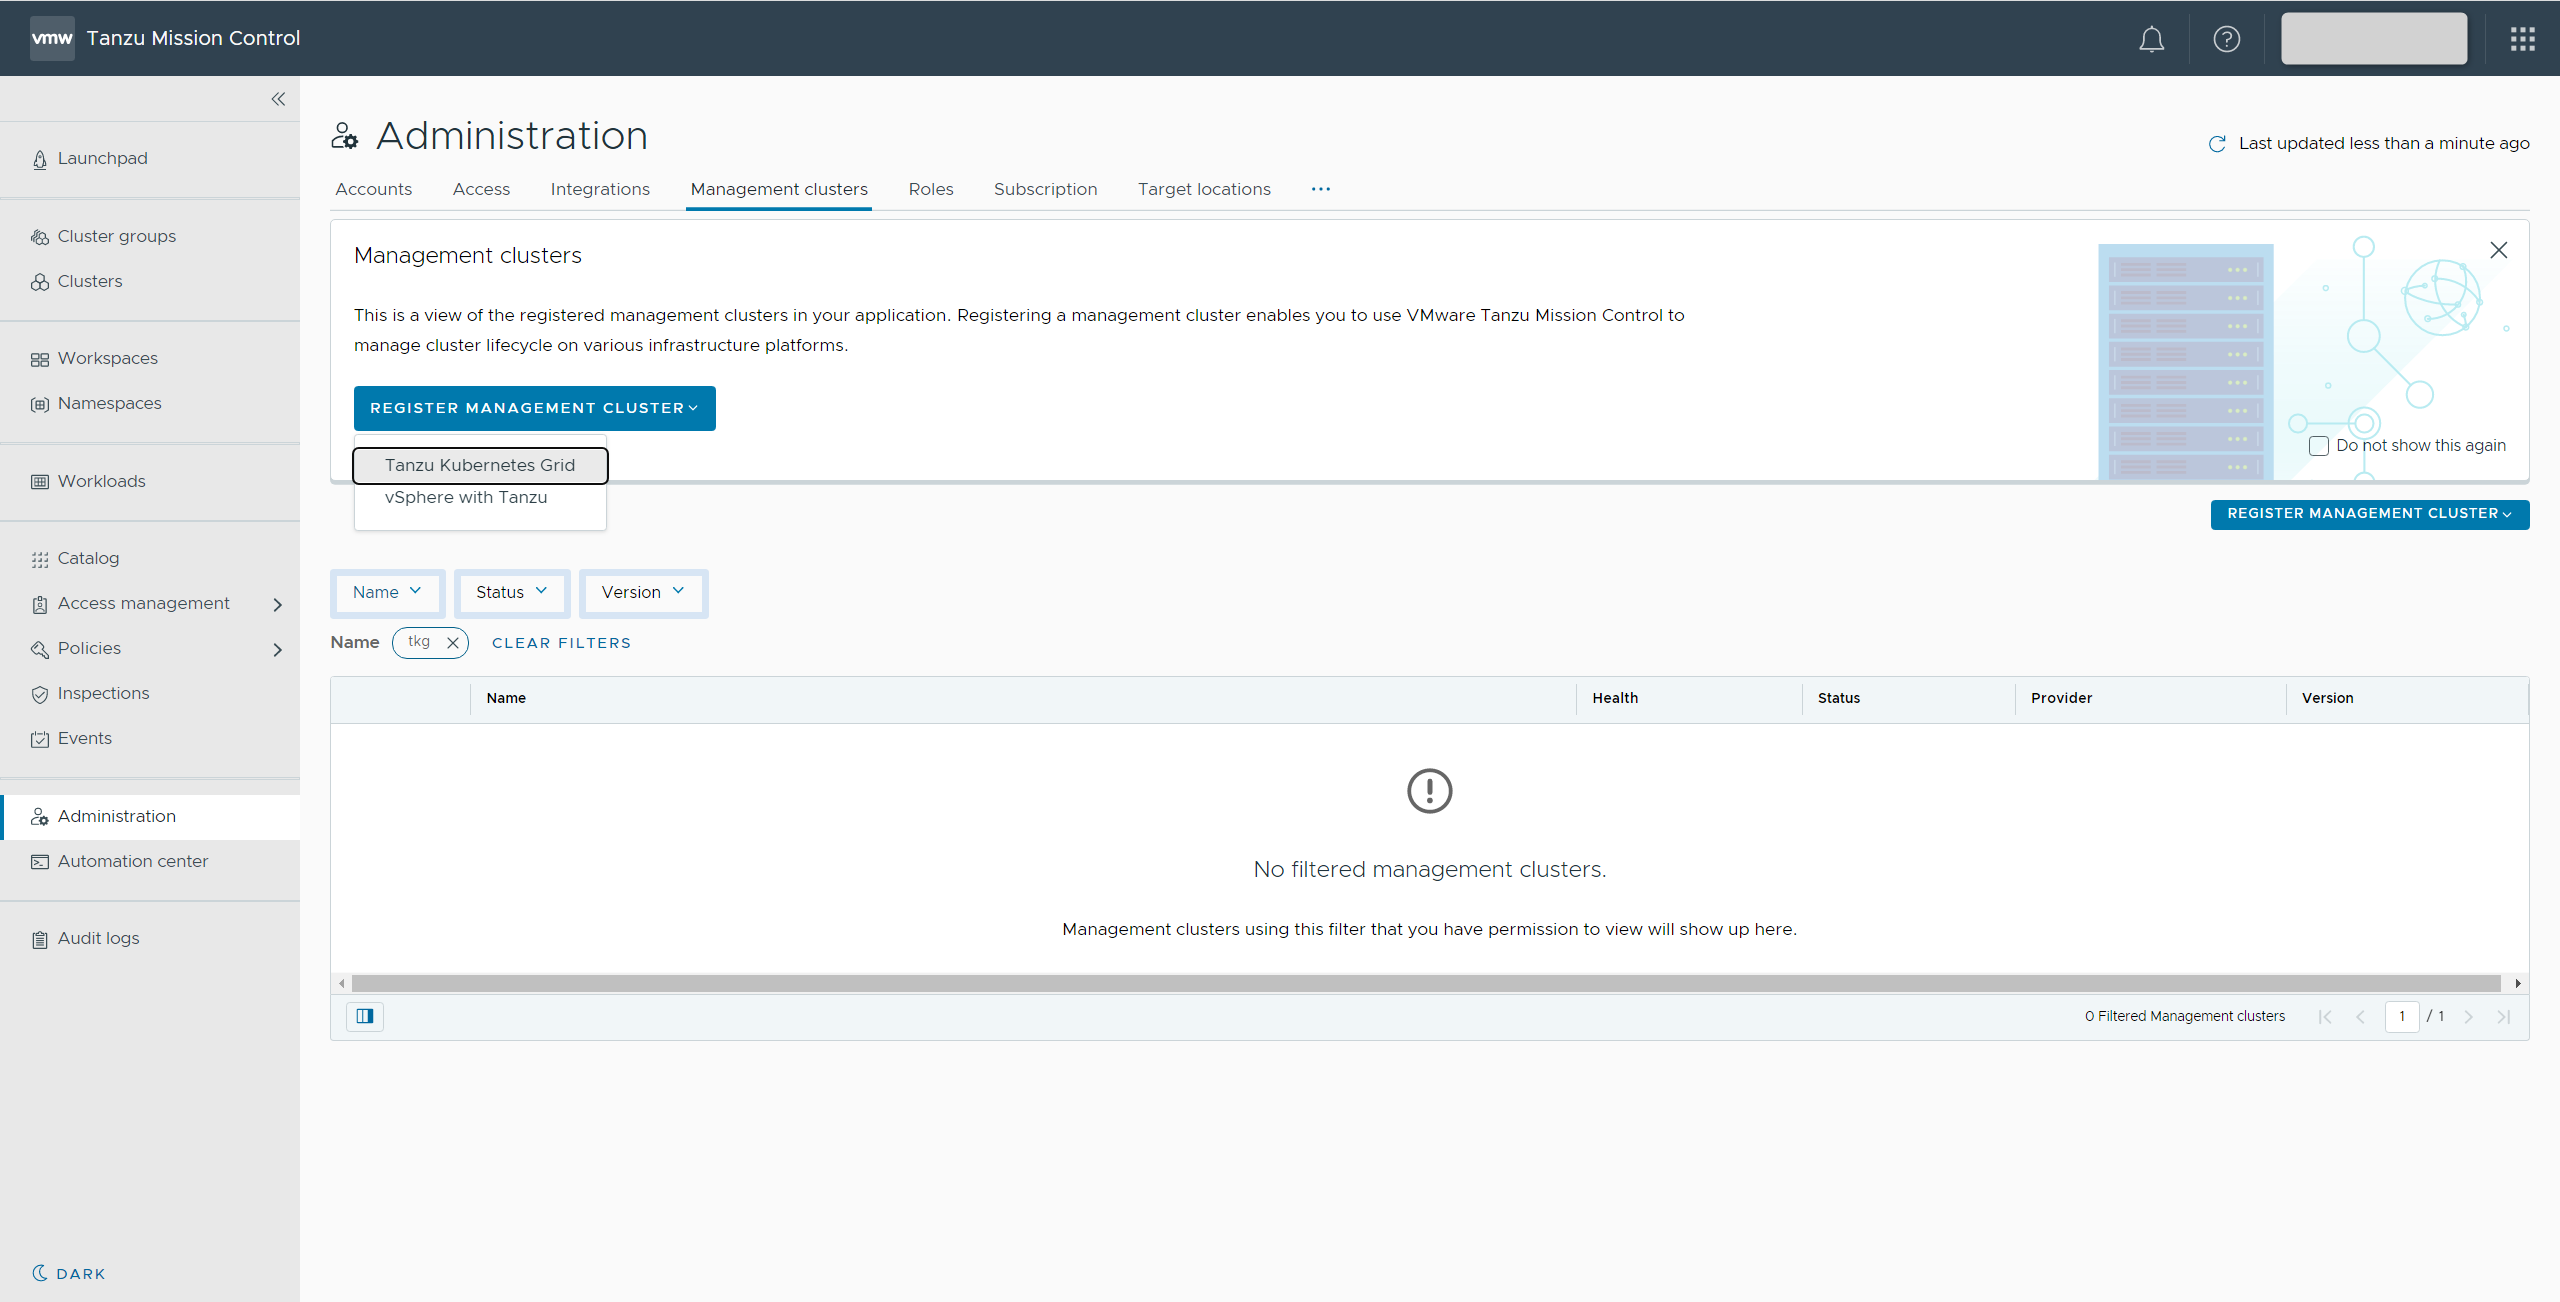This screenshot has height=1302, width=2560.
Task: Check Do not show this again
Action: pos(2319,446)
